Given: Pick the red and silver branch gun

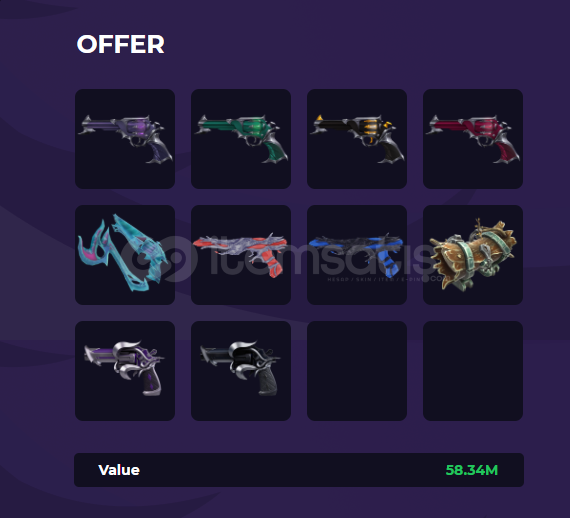Looking at the screenshot, I should 241,254.
